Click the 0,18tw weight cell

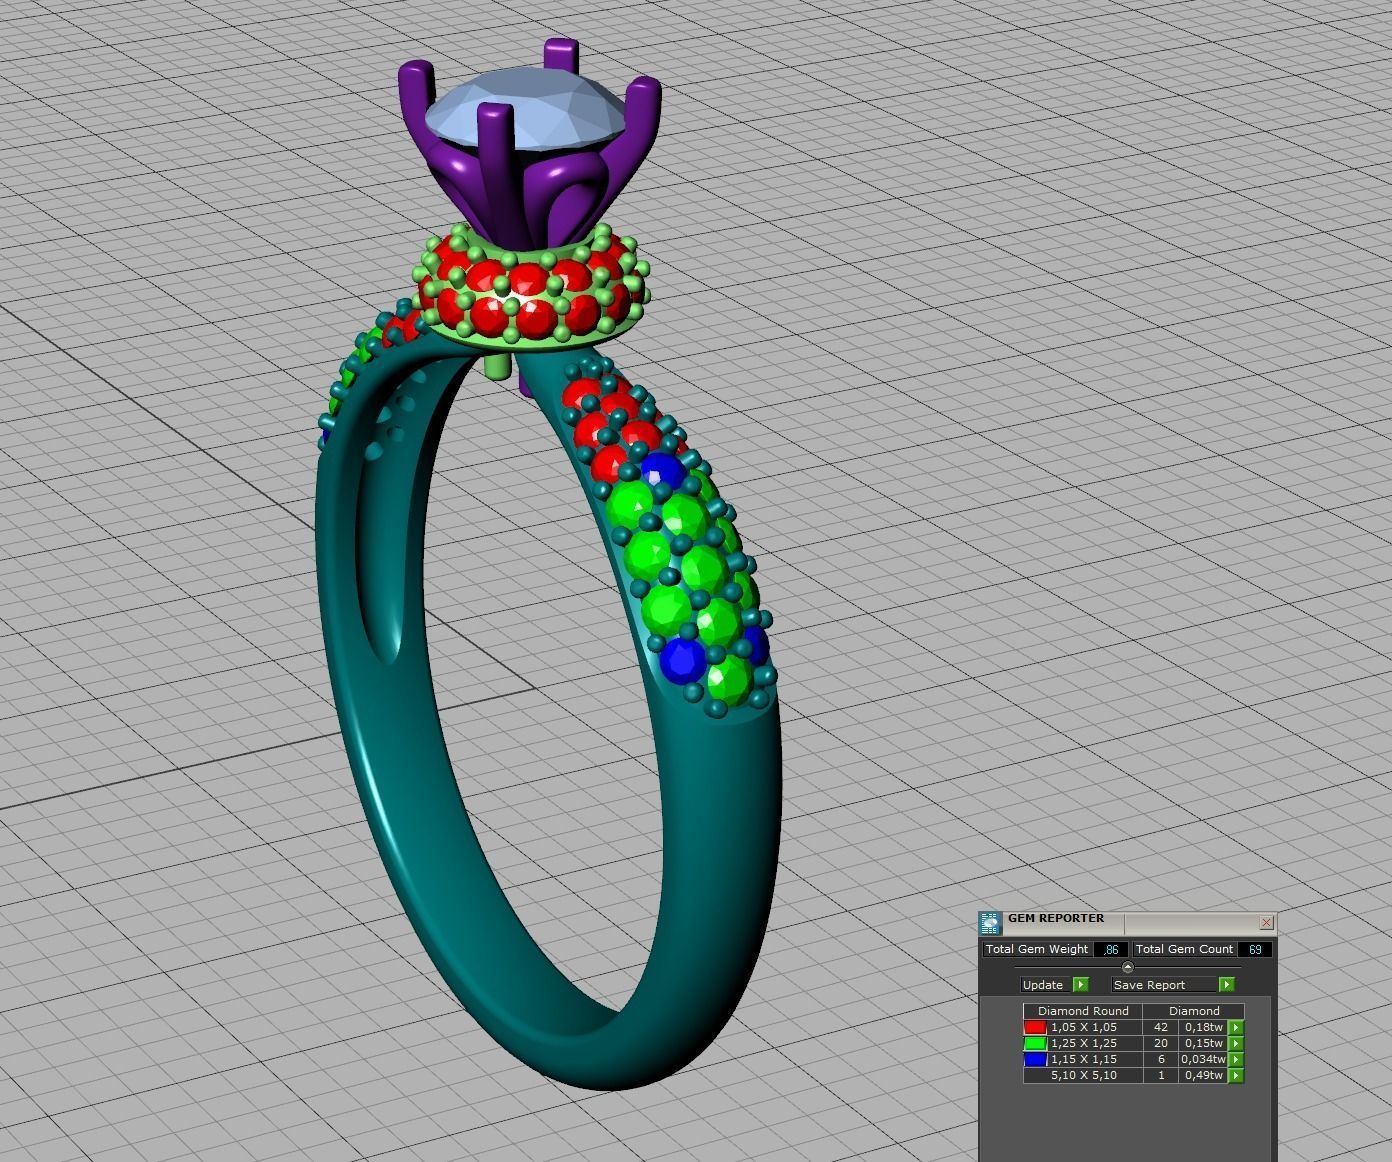[1204, 1027]
